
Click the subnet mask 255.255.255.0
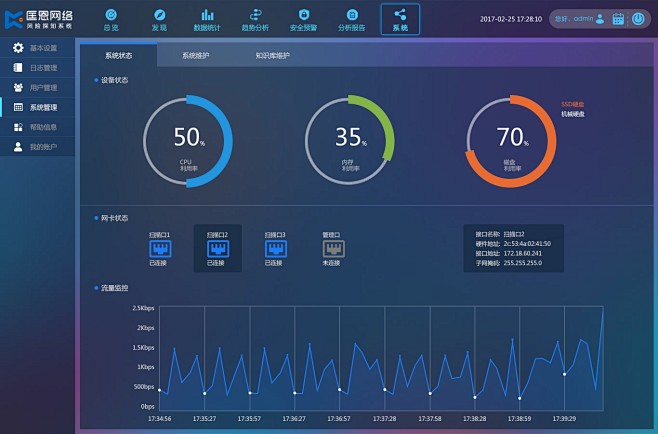click(522, 263)
